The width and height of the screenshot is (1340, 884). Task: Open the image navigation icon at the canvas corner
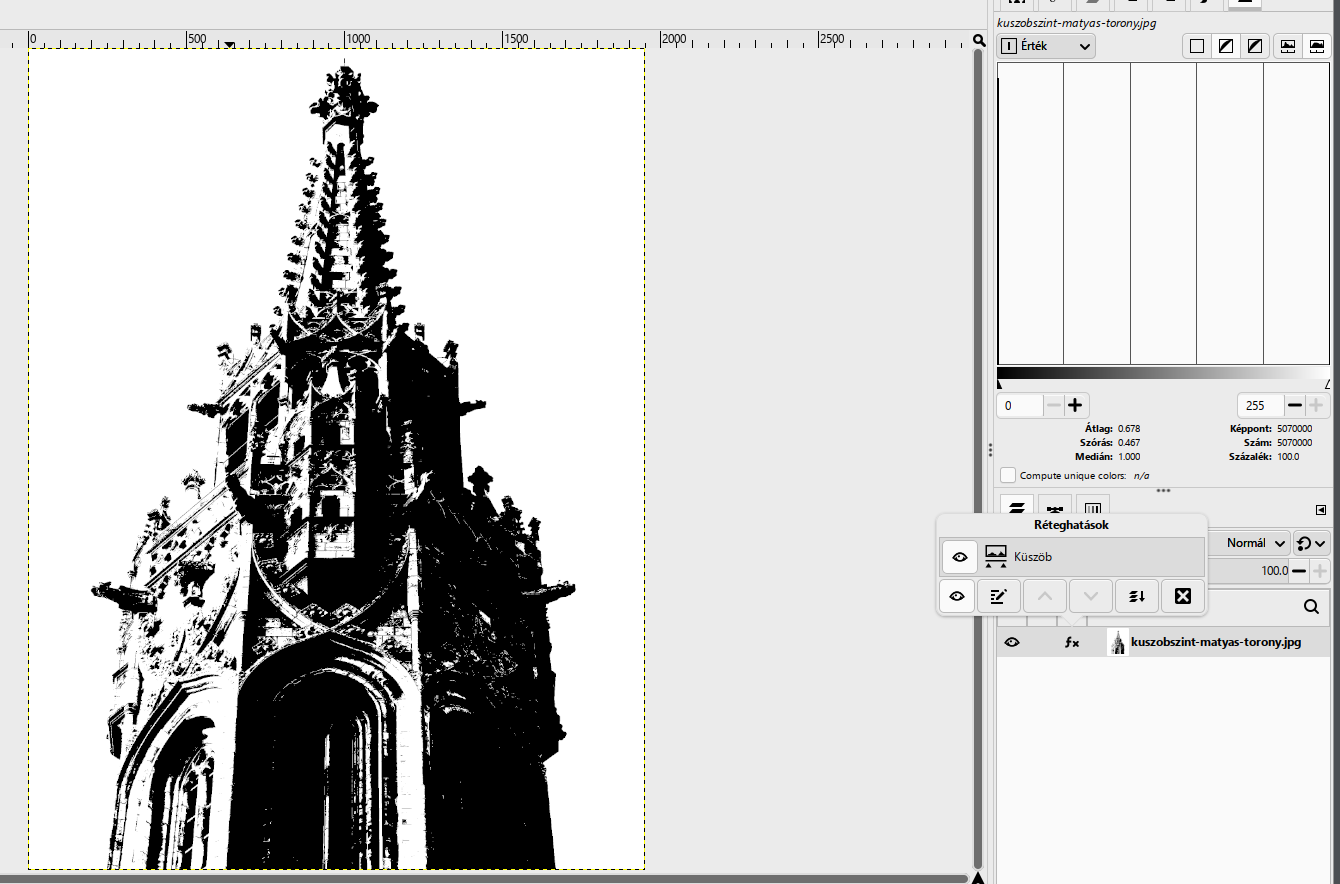pos(979,878)
